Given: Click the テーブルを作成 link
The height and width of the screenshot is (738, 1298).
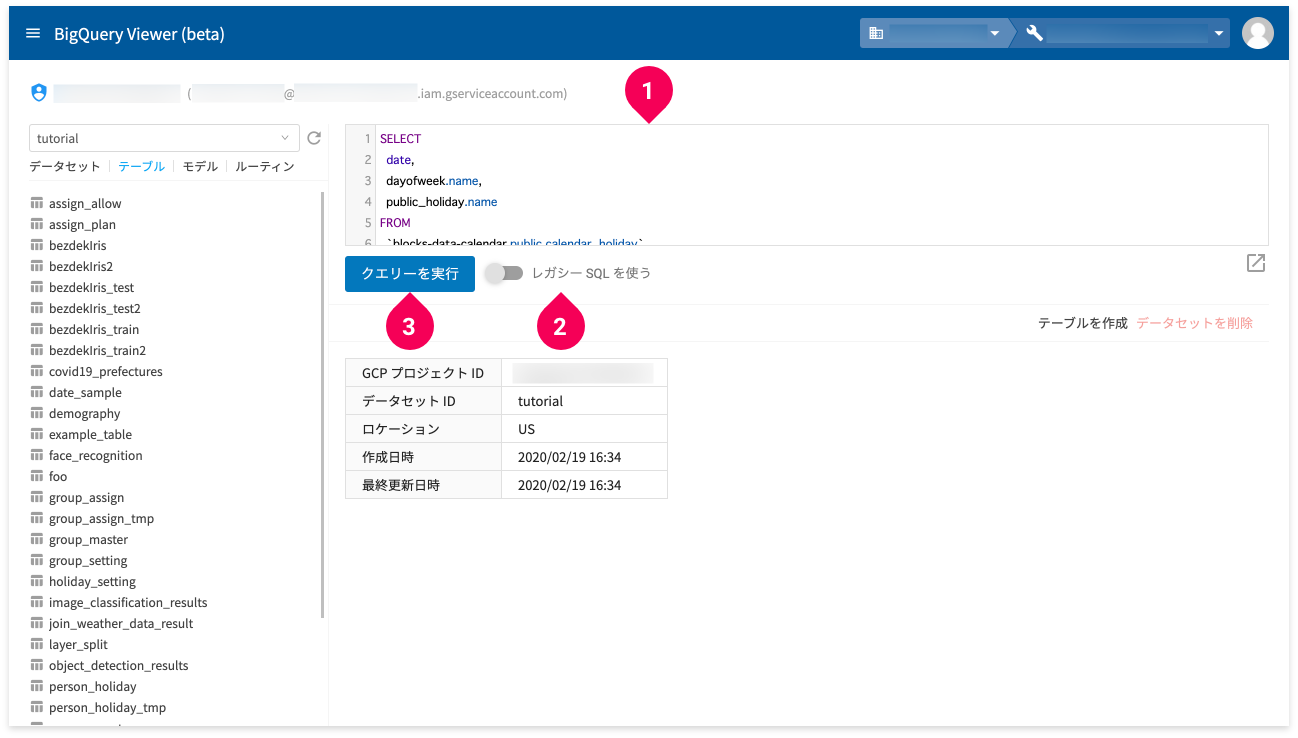Looking at the screenshot, I should click(x=1083, y=323).
